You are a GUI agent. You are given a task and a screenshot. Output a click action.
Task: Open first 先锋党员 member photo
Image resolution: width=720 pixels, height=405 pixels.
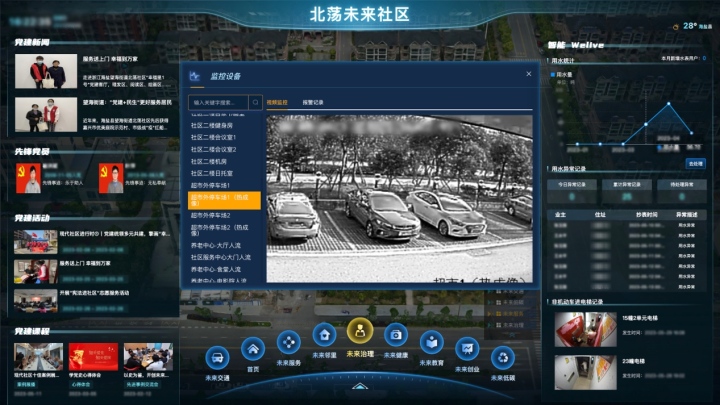[28, 178]
